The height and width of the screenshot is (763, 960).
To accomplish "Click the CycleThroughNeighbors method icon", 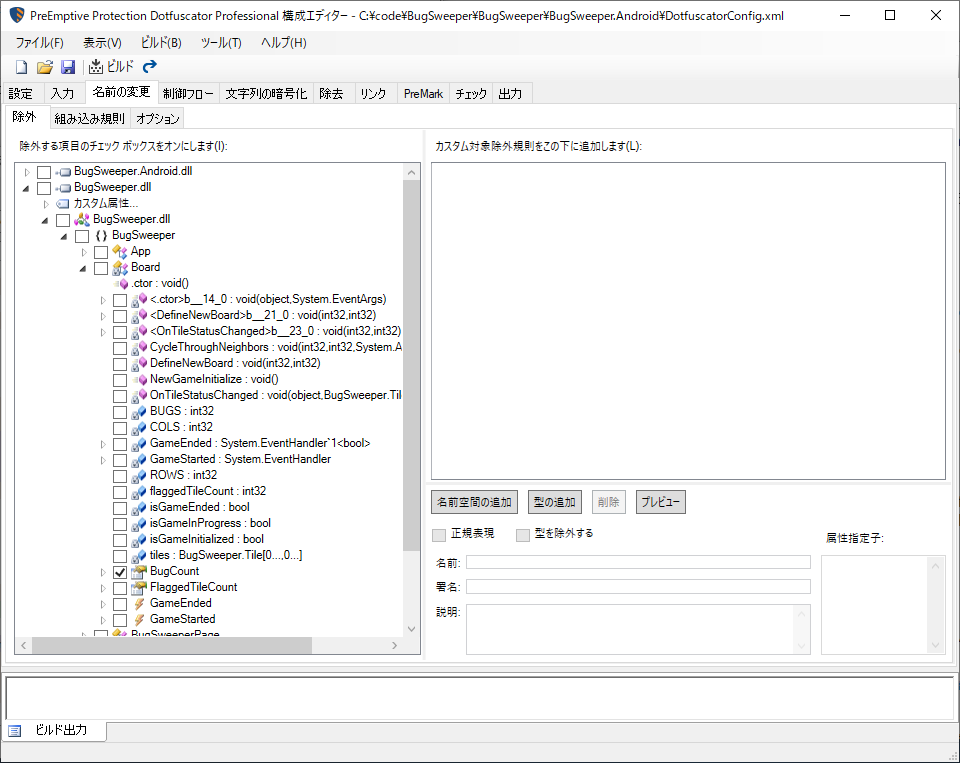I will tap(140, 347).
